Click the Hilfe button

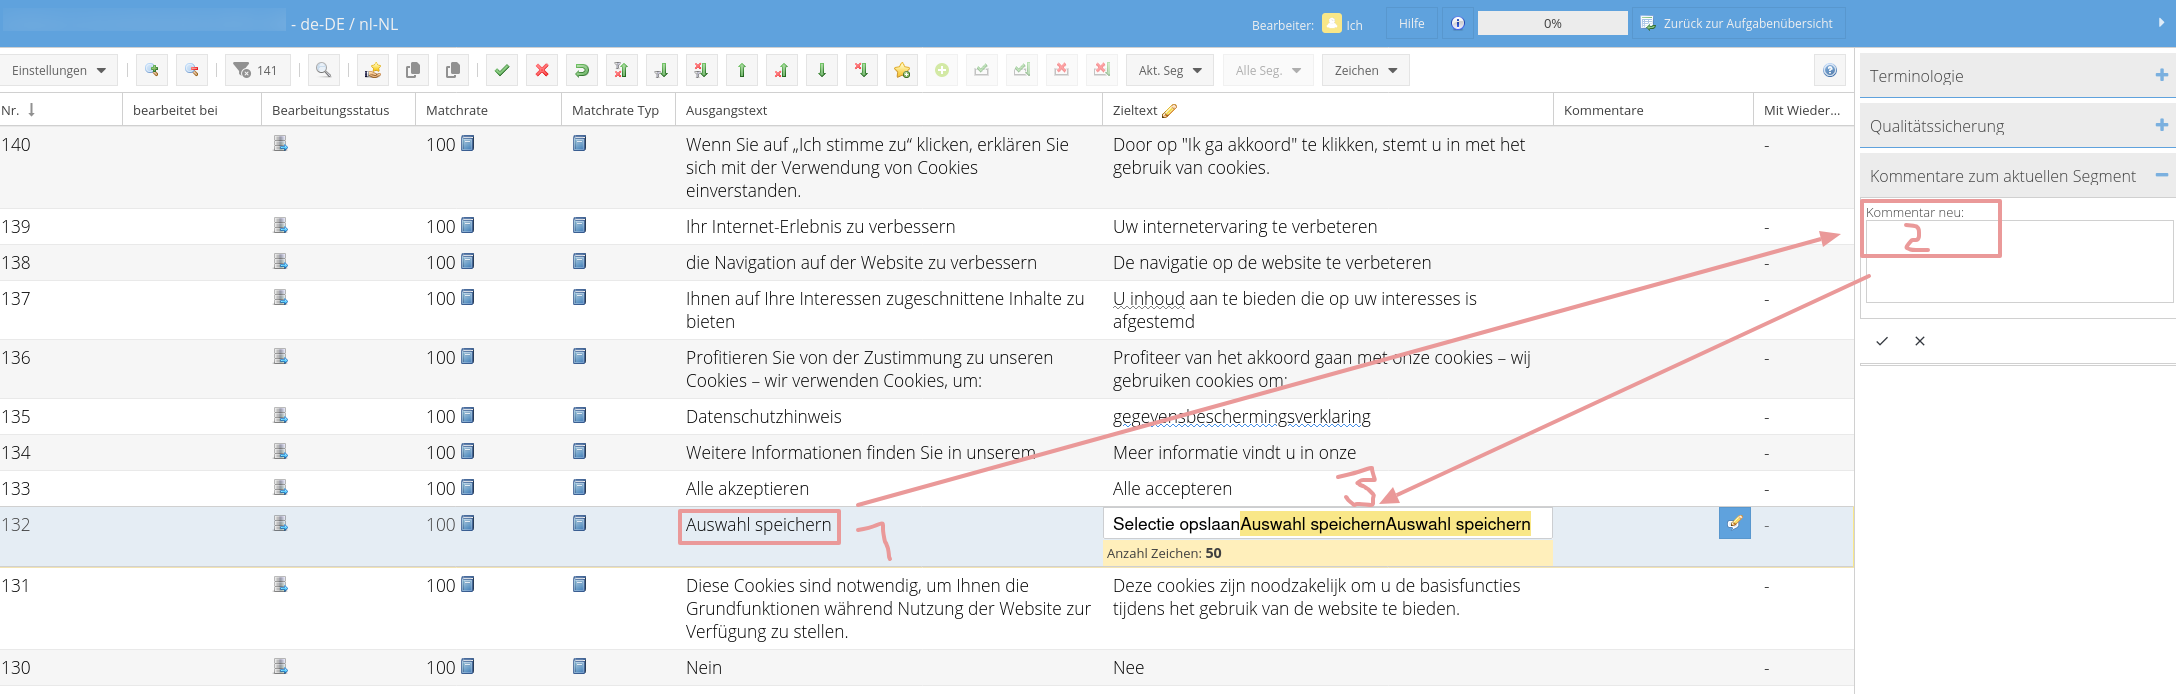(x=1411, y=23)
